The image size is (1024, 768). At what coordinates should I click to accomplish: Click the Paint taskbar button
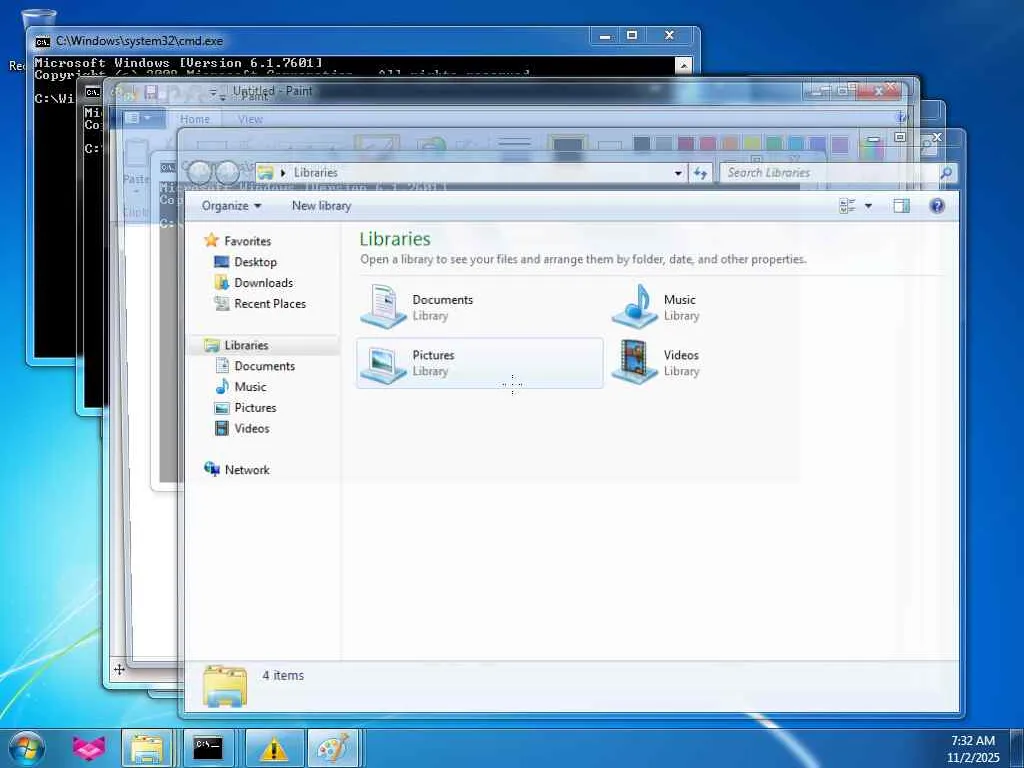(333, 748)
